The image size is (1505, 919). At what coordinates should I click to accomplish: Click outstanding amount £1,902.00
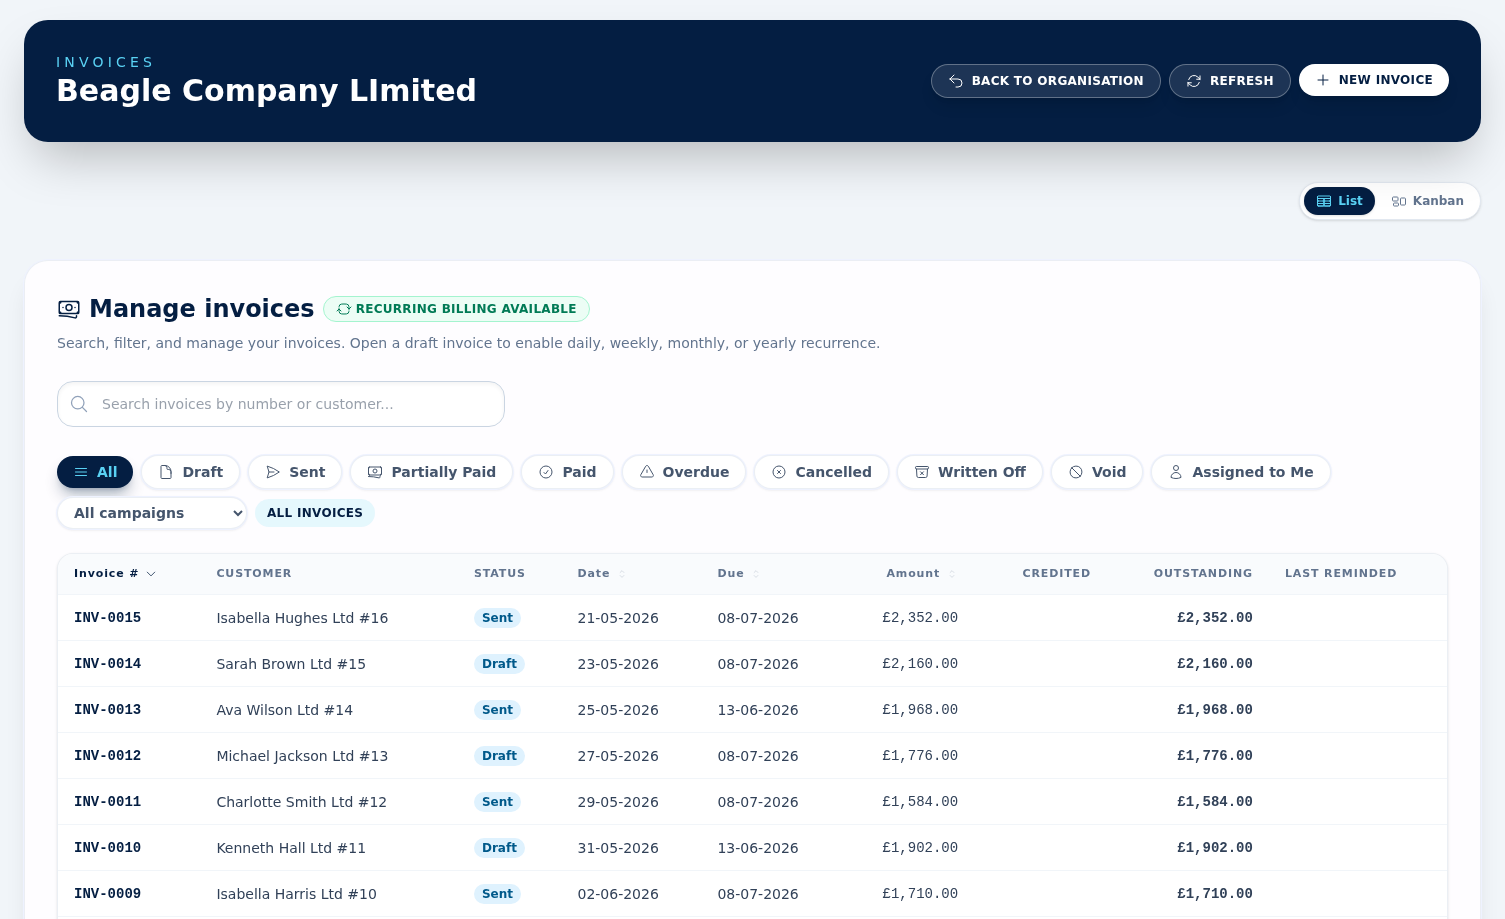(x=1214, y=848)
